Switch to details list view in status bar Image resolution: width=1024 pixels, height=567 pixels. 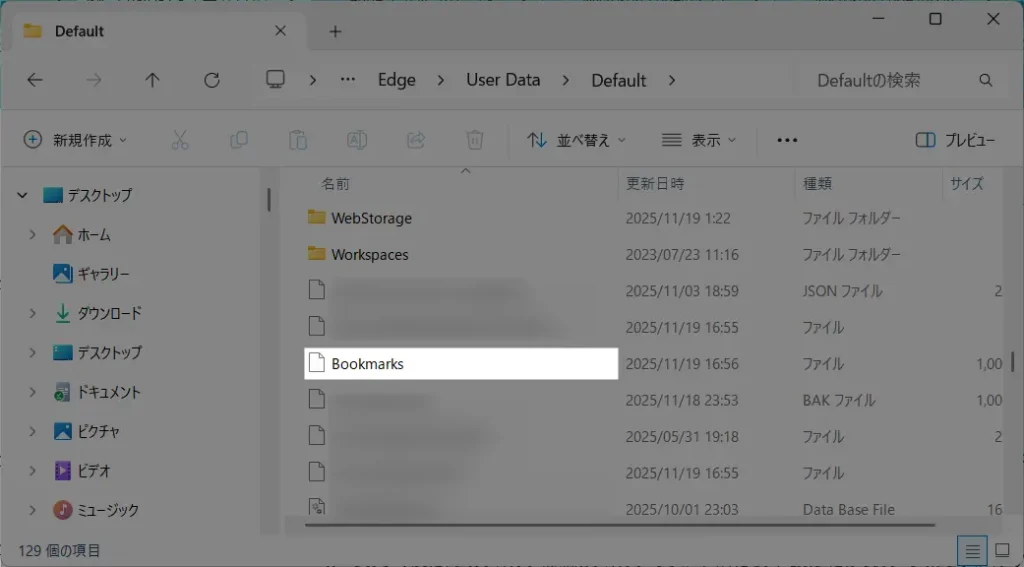(969, 550)
